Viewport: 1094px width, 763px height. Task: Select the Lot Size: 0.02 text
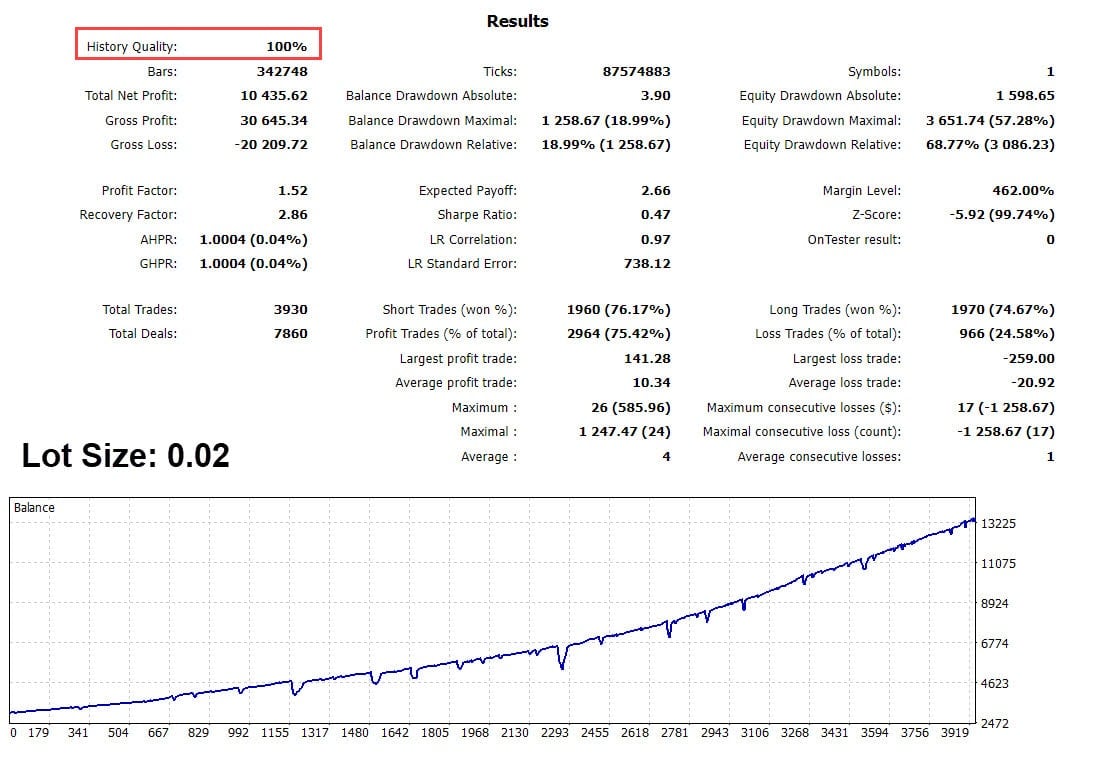point(125,456)
